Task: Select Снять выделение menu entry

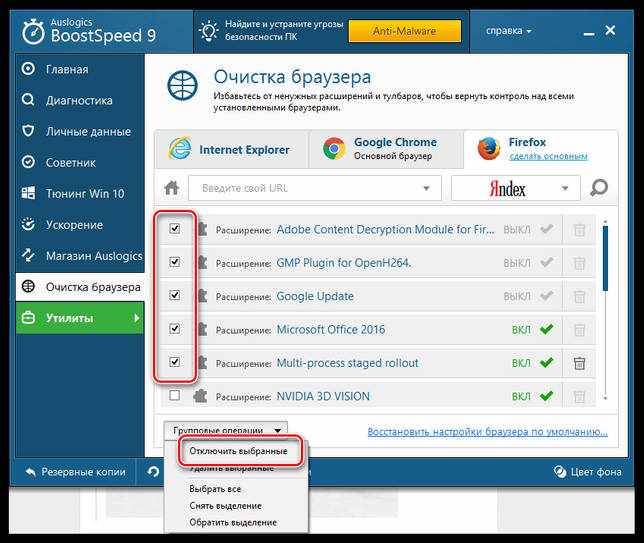Action: pyautogui.click(x=225, y=506)
